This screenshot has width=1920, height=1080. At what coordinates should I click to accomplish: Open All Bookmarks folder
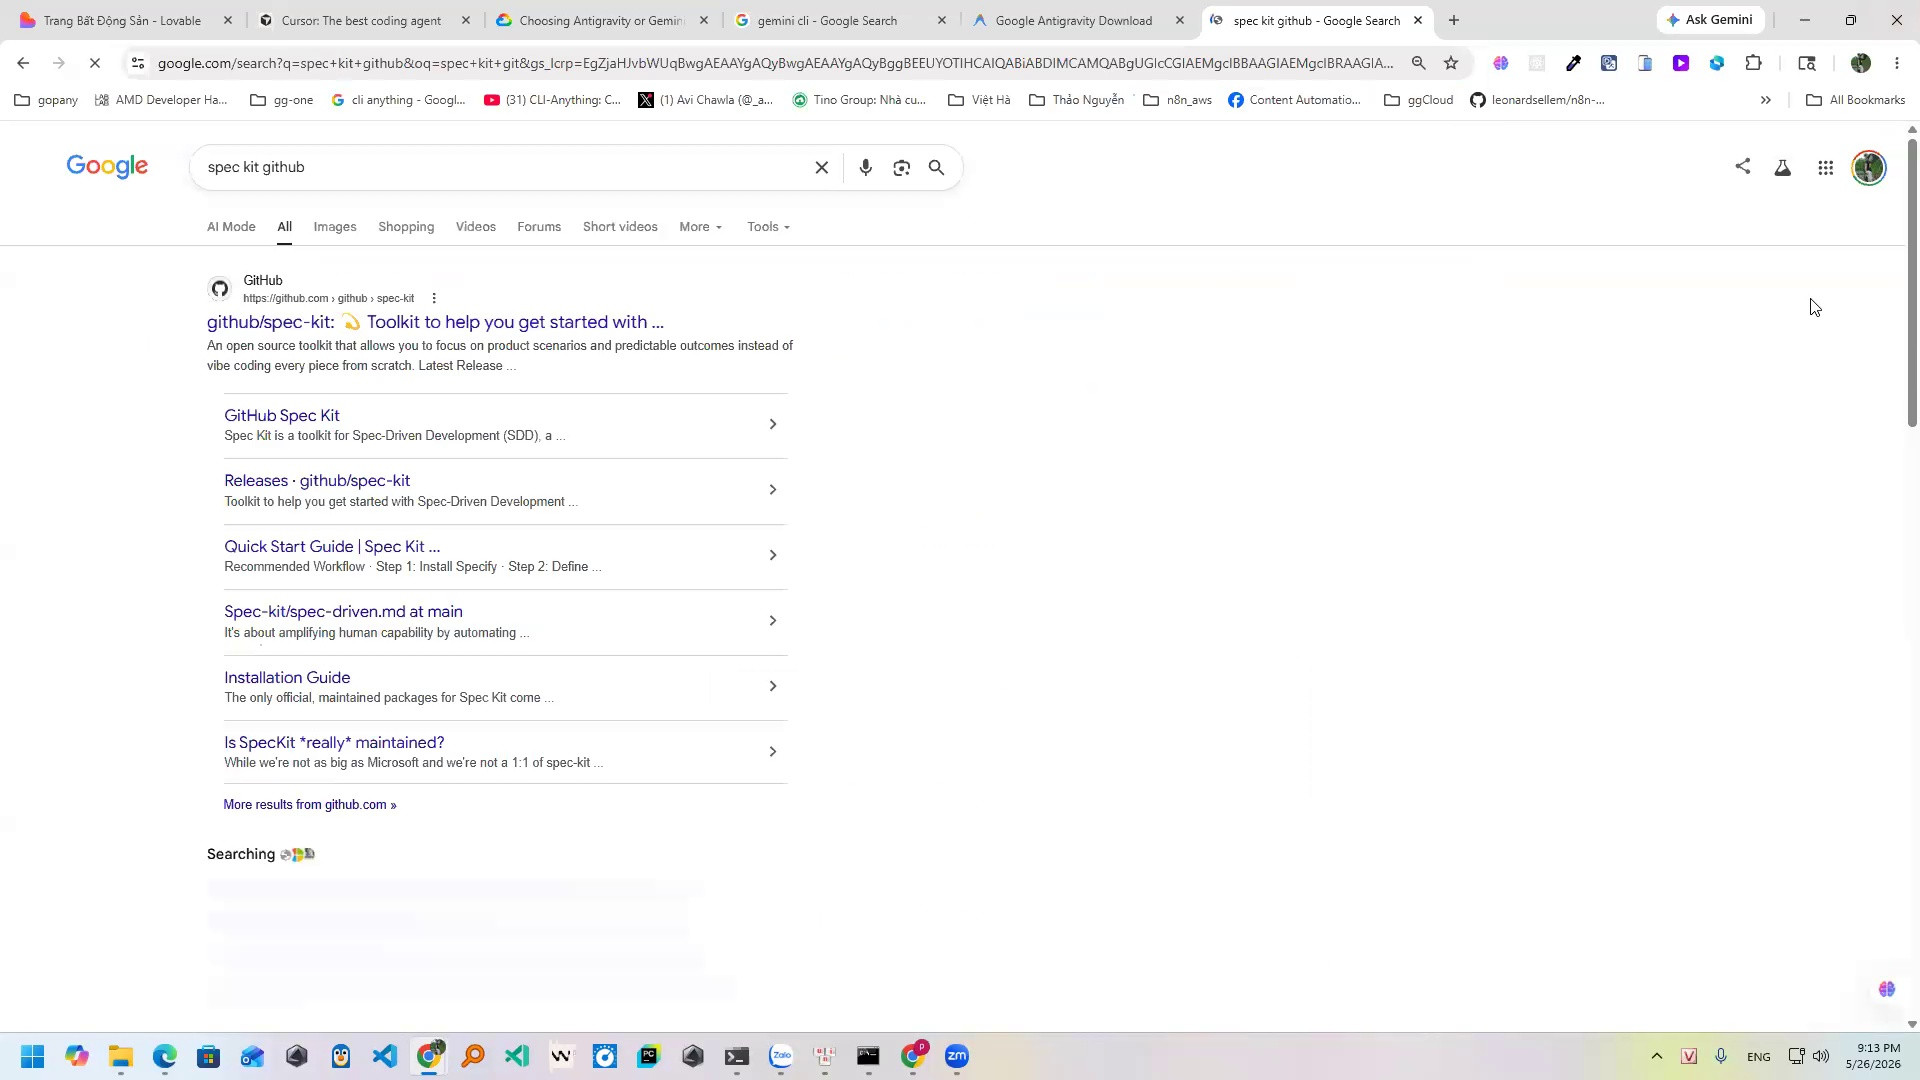tap(1855, 100)
